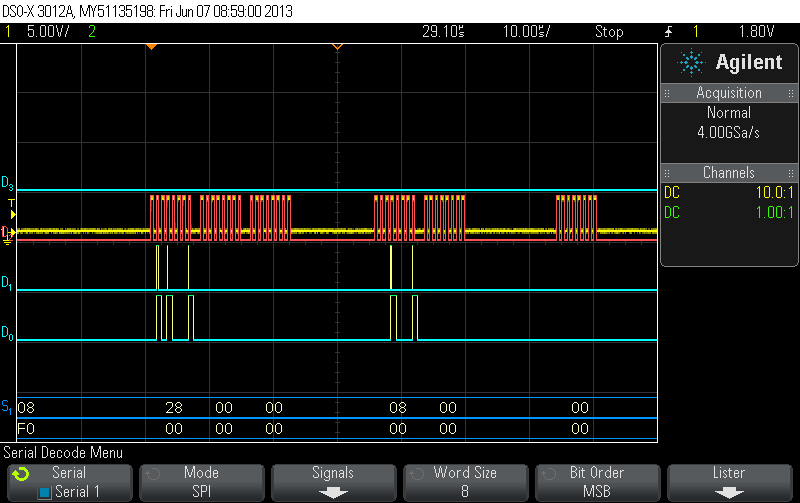The image size is (800, 503).
Task: Click the Agilent logo starburst icon
Action: [691, 62]
